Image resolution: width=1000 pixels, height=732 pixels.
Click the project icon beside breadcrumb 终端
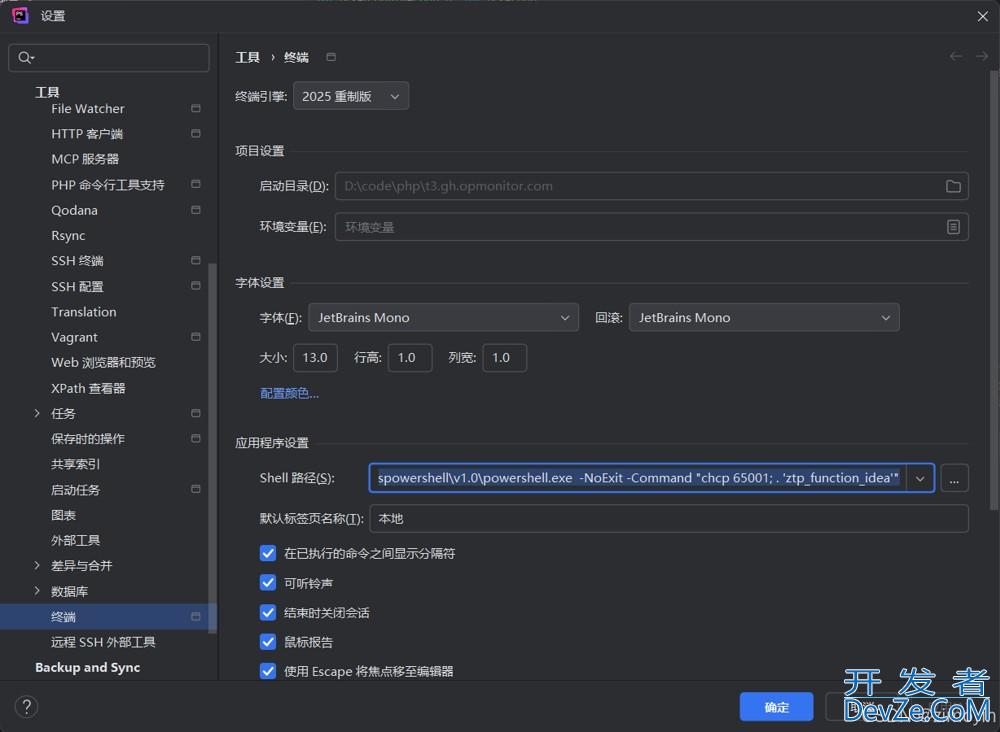pyautogui.click(x=331, y=57)
